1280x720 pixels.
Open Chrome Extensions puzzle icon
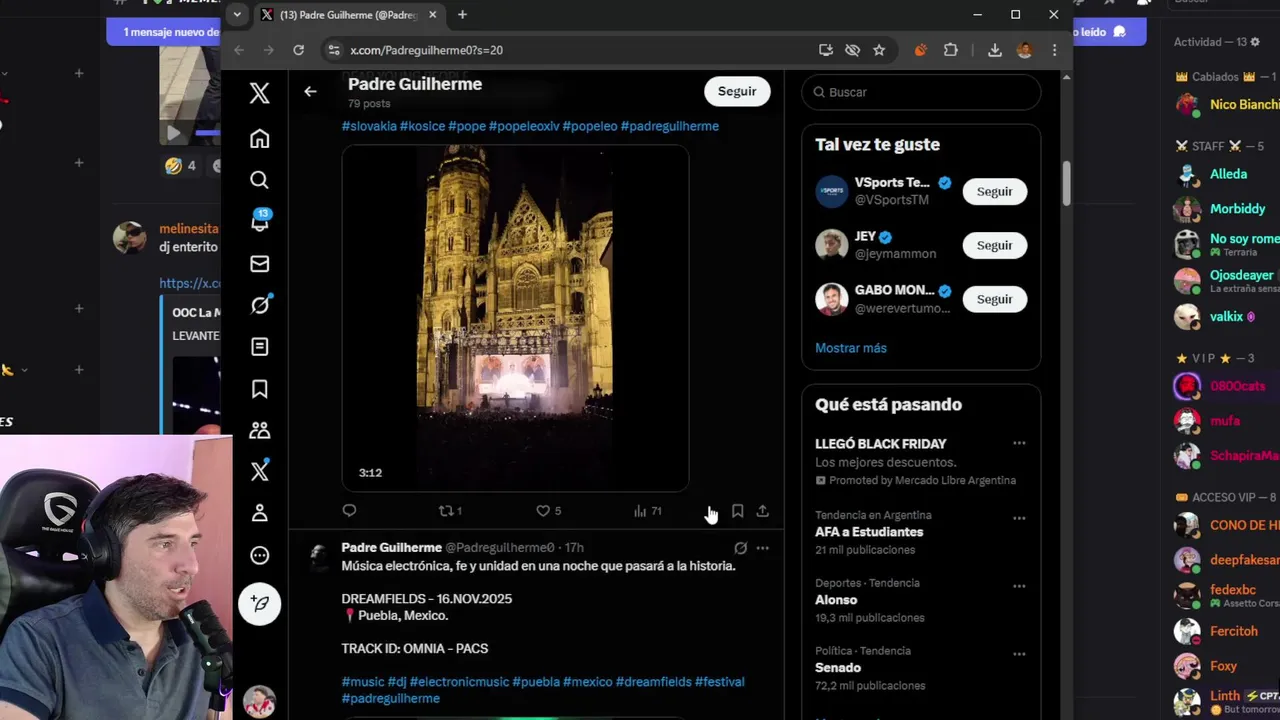tap(951, 50)
